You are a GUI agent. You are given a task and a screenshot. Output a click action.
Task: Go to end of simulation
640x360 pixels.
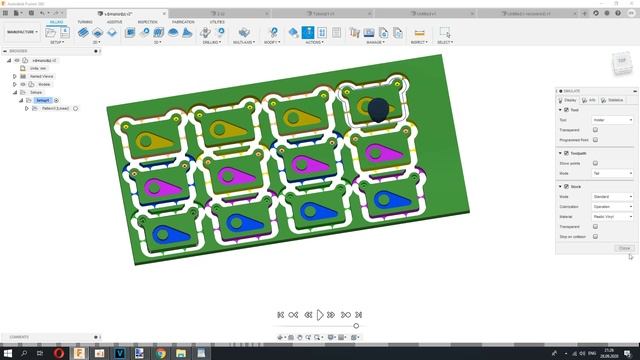coord(358,315)
